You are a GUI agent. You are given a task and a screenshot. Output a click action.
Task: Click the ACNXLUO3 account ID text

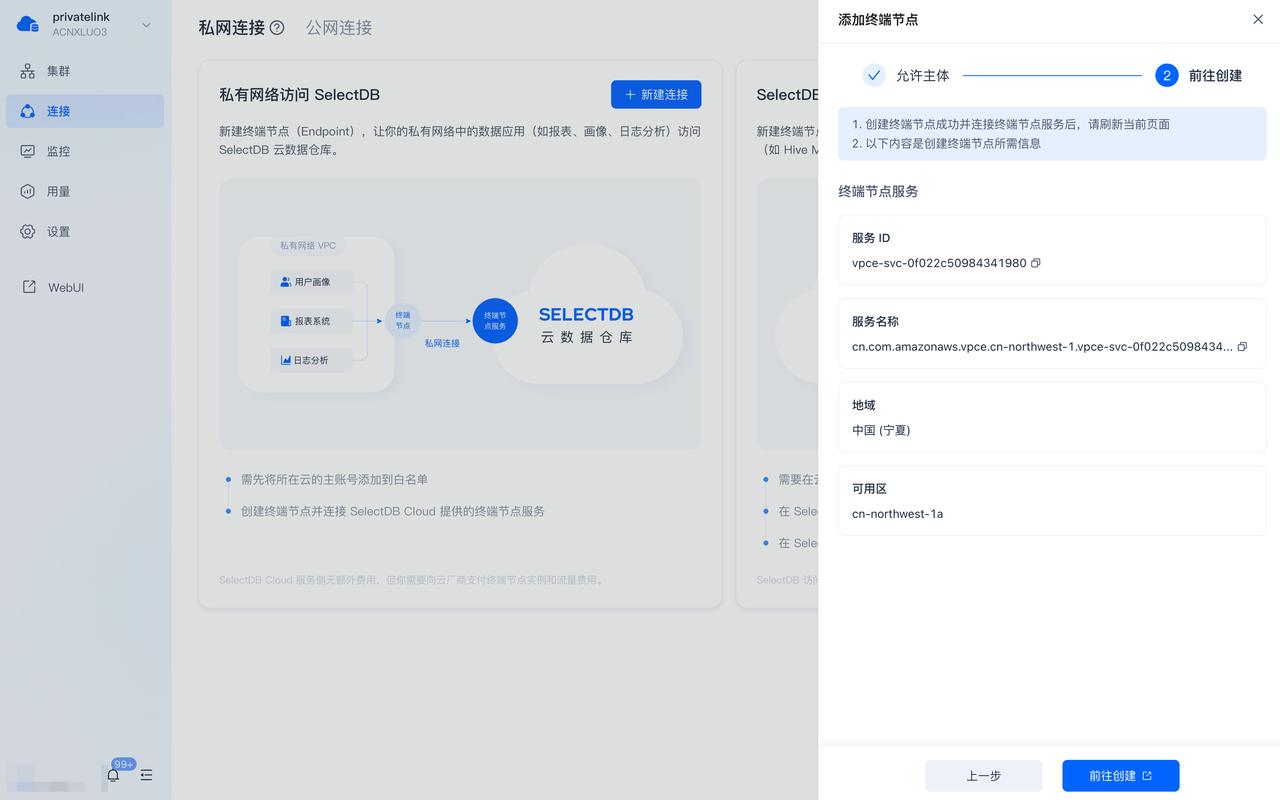[80, 33]
